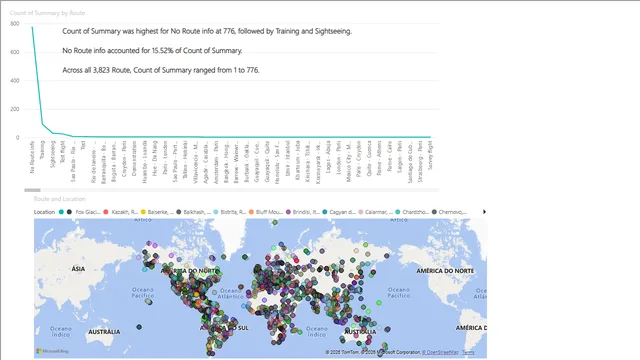Select the 'Demonstration' axis label

pyautogui.click(x=134, y=159)
